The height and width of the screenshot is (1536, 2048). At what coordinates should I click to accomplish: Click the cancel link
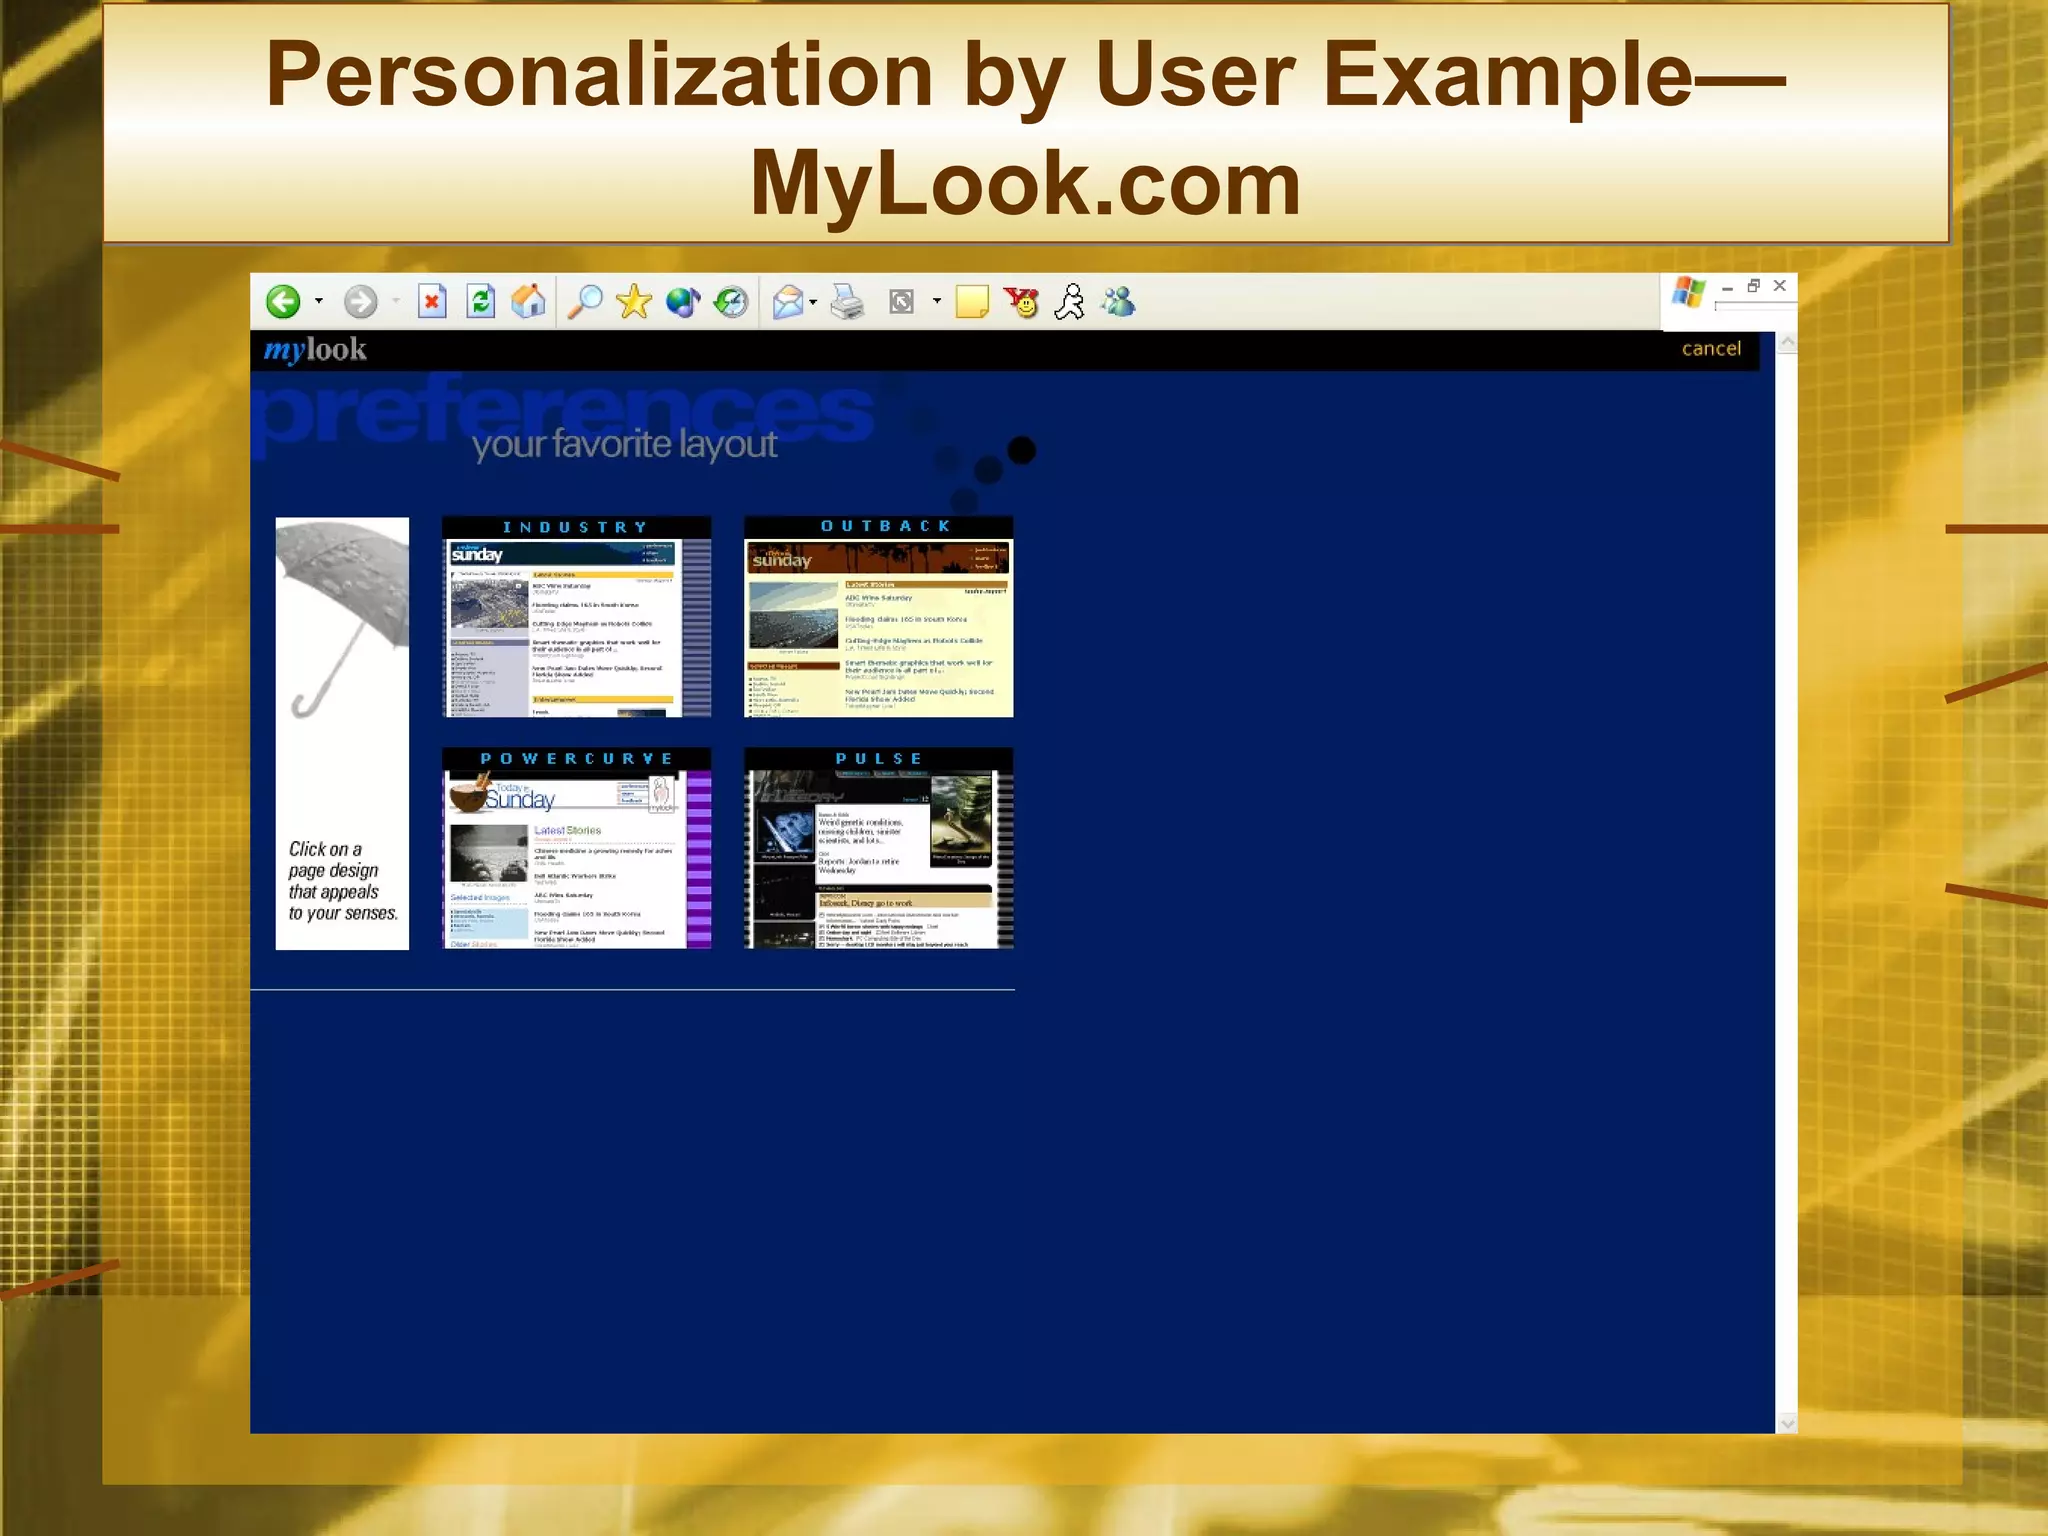click(1711, 348)
